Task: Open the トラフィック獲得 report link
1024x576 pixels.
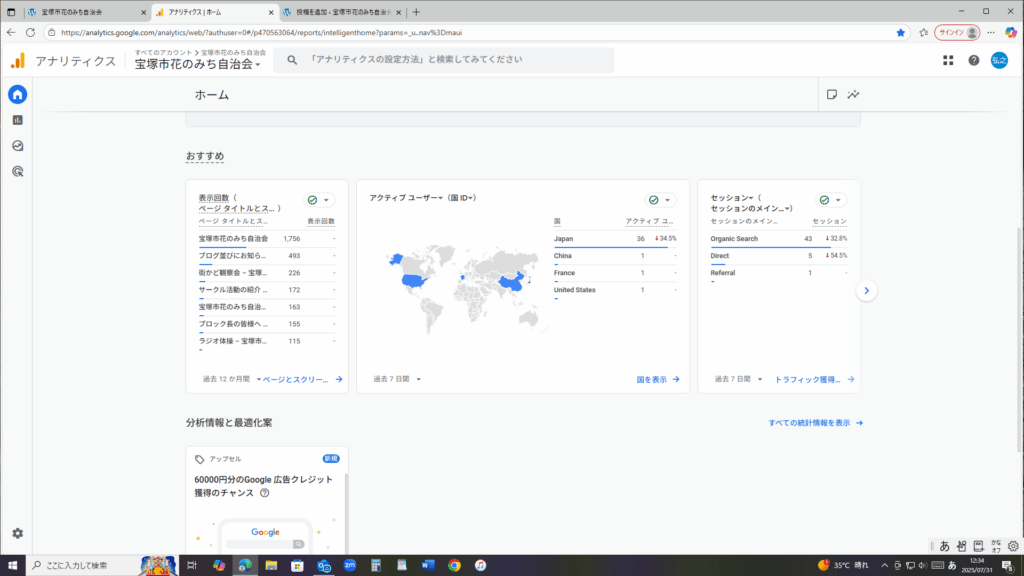Action: click(x=814, y=379)
